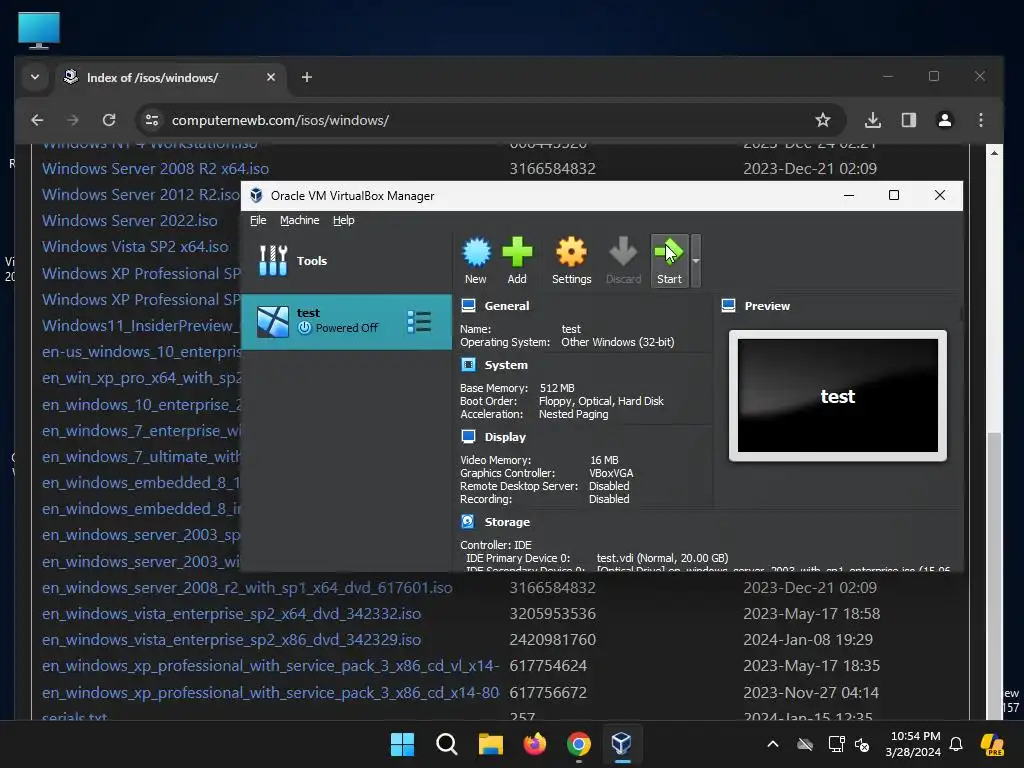The width and height of the screenshot is (1024, 768).
Task: Show hidden system tray icons
Action: tap(773, 744)
